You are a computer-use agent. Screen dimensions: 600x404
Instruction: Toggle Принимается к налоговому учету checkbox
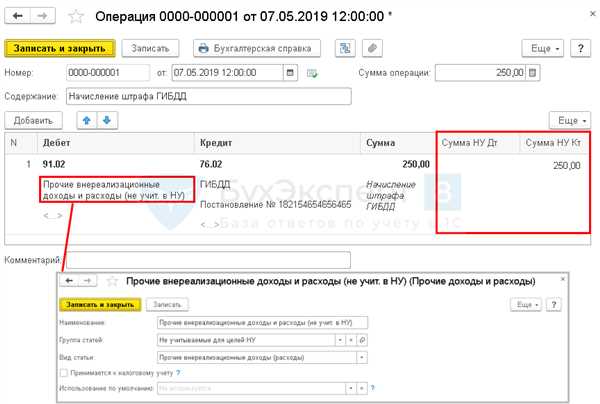(x=64, y=373)
